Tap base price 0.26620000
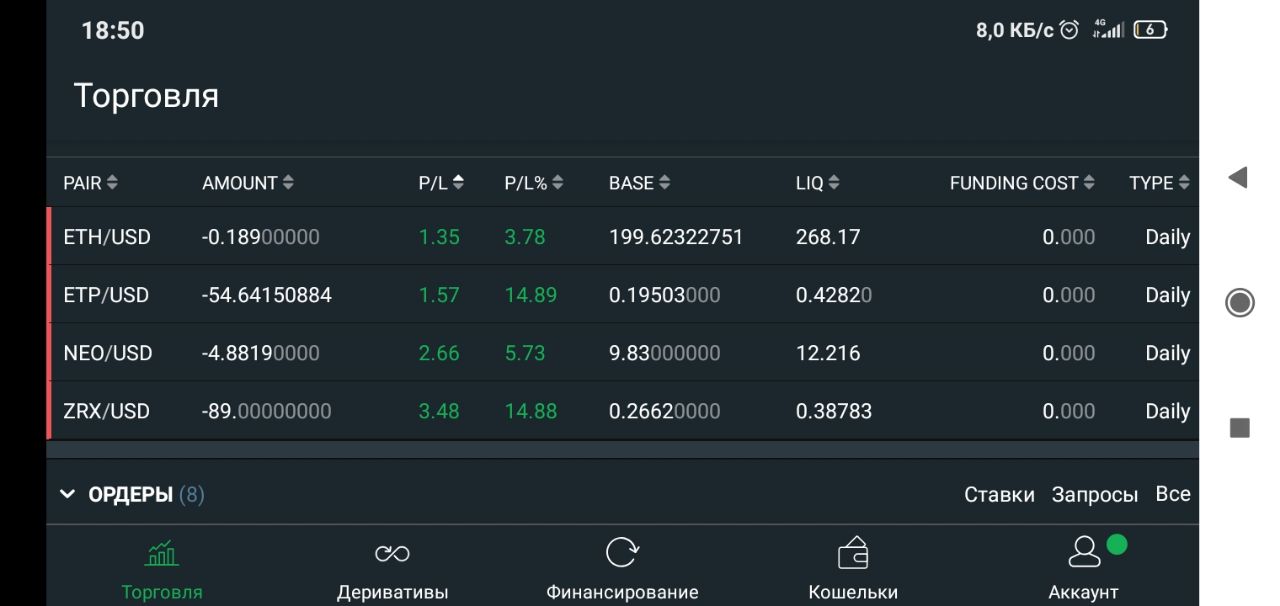This screenshot has height=606, width=1280. 664,411
